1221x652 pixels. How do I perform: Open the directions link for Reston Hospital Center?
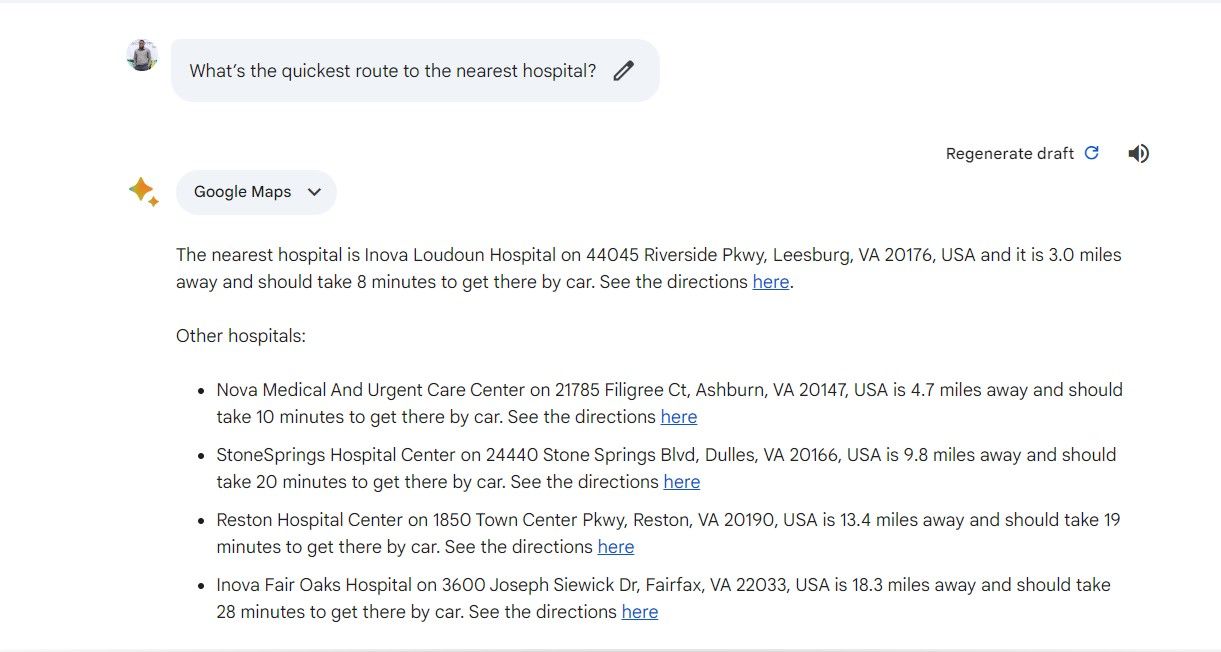(615, 547)
